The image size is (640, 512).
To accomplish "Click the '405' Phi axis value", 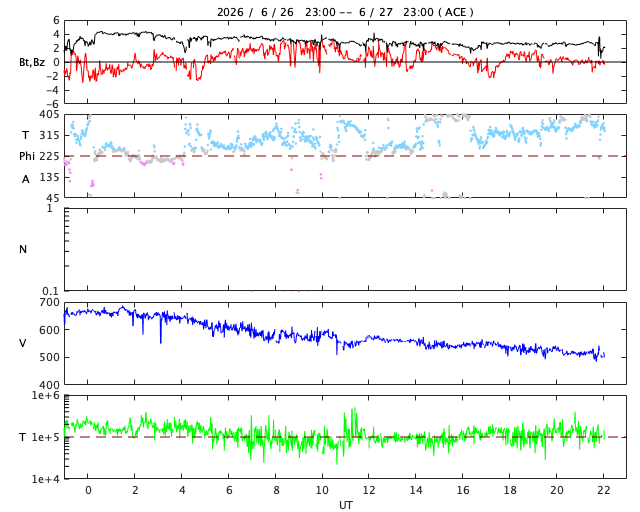I will coord(49,115).
